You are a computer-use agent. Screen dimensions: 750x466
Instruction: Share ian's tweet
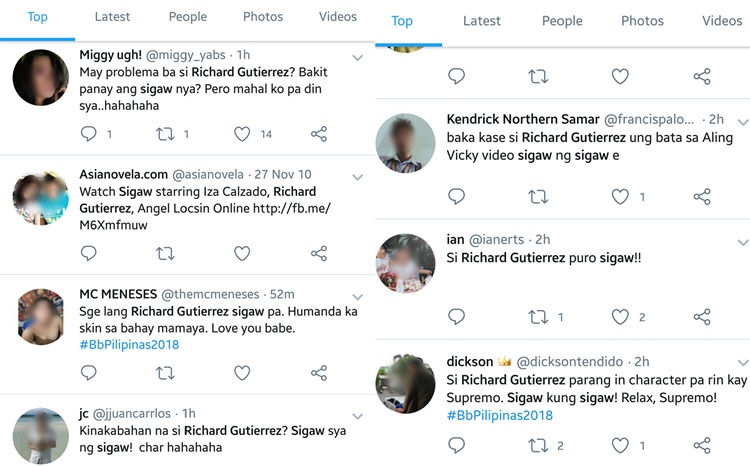[702, 317]
